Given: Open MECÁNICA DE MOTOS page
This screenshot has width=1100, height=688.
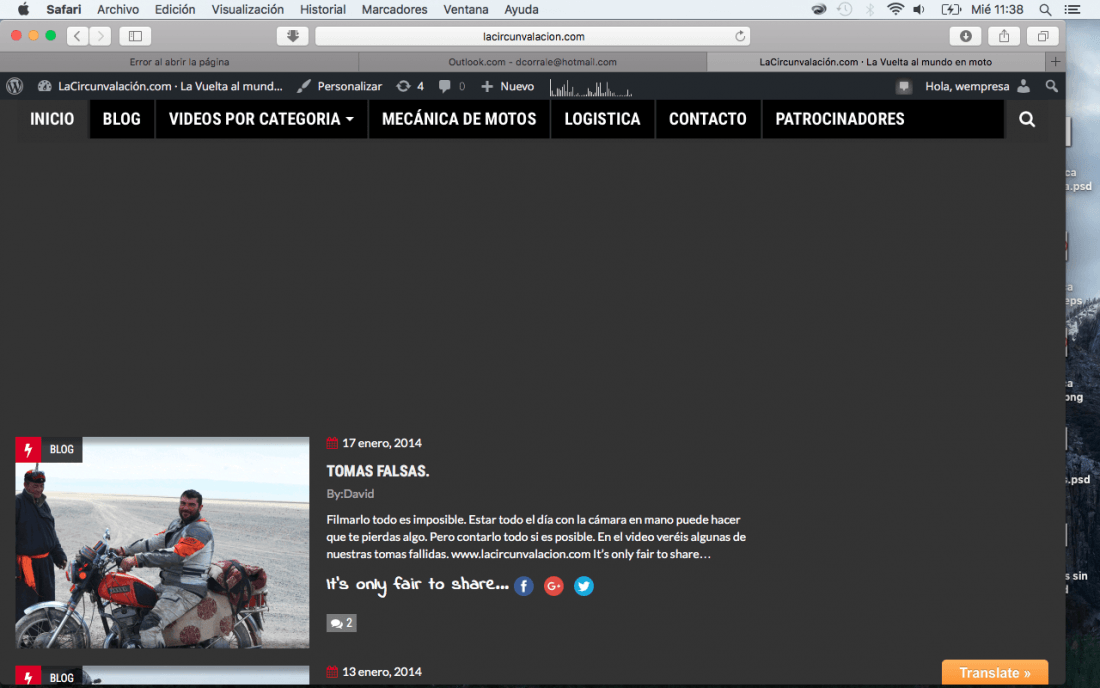Looking at the screenshot, I should [459, 119].
